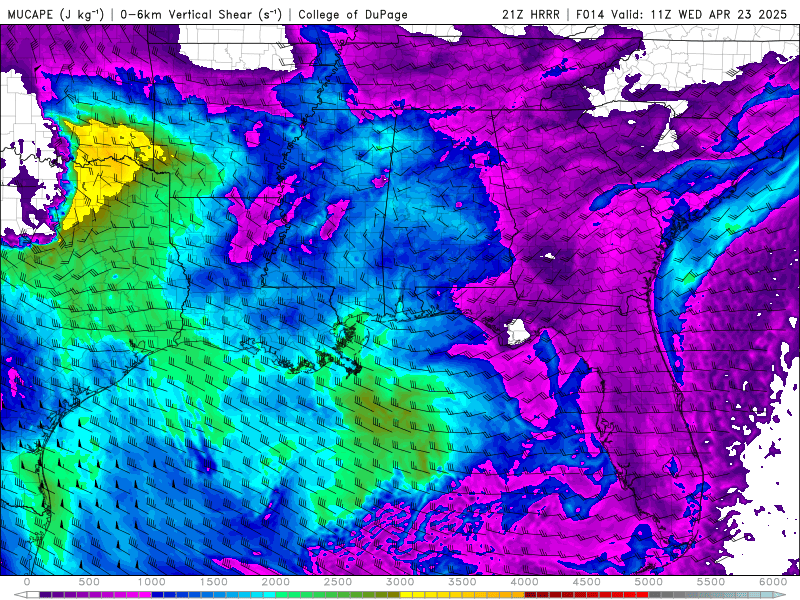Image resolution: width=800 pixels, height=600 pixels.
Task: Click the 3500 colorbar label
Action: point(462,582)
